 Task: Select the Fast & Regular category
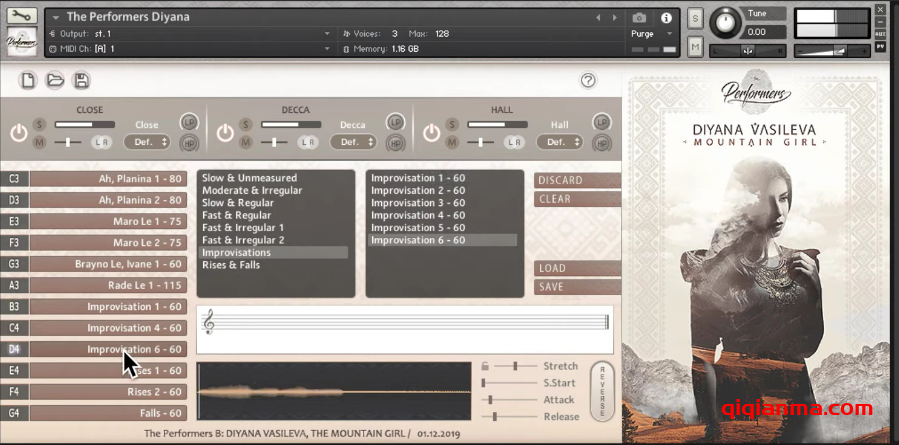pos(237,215)
